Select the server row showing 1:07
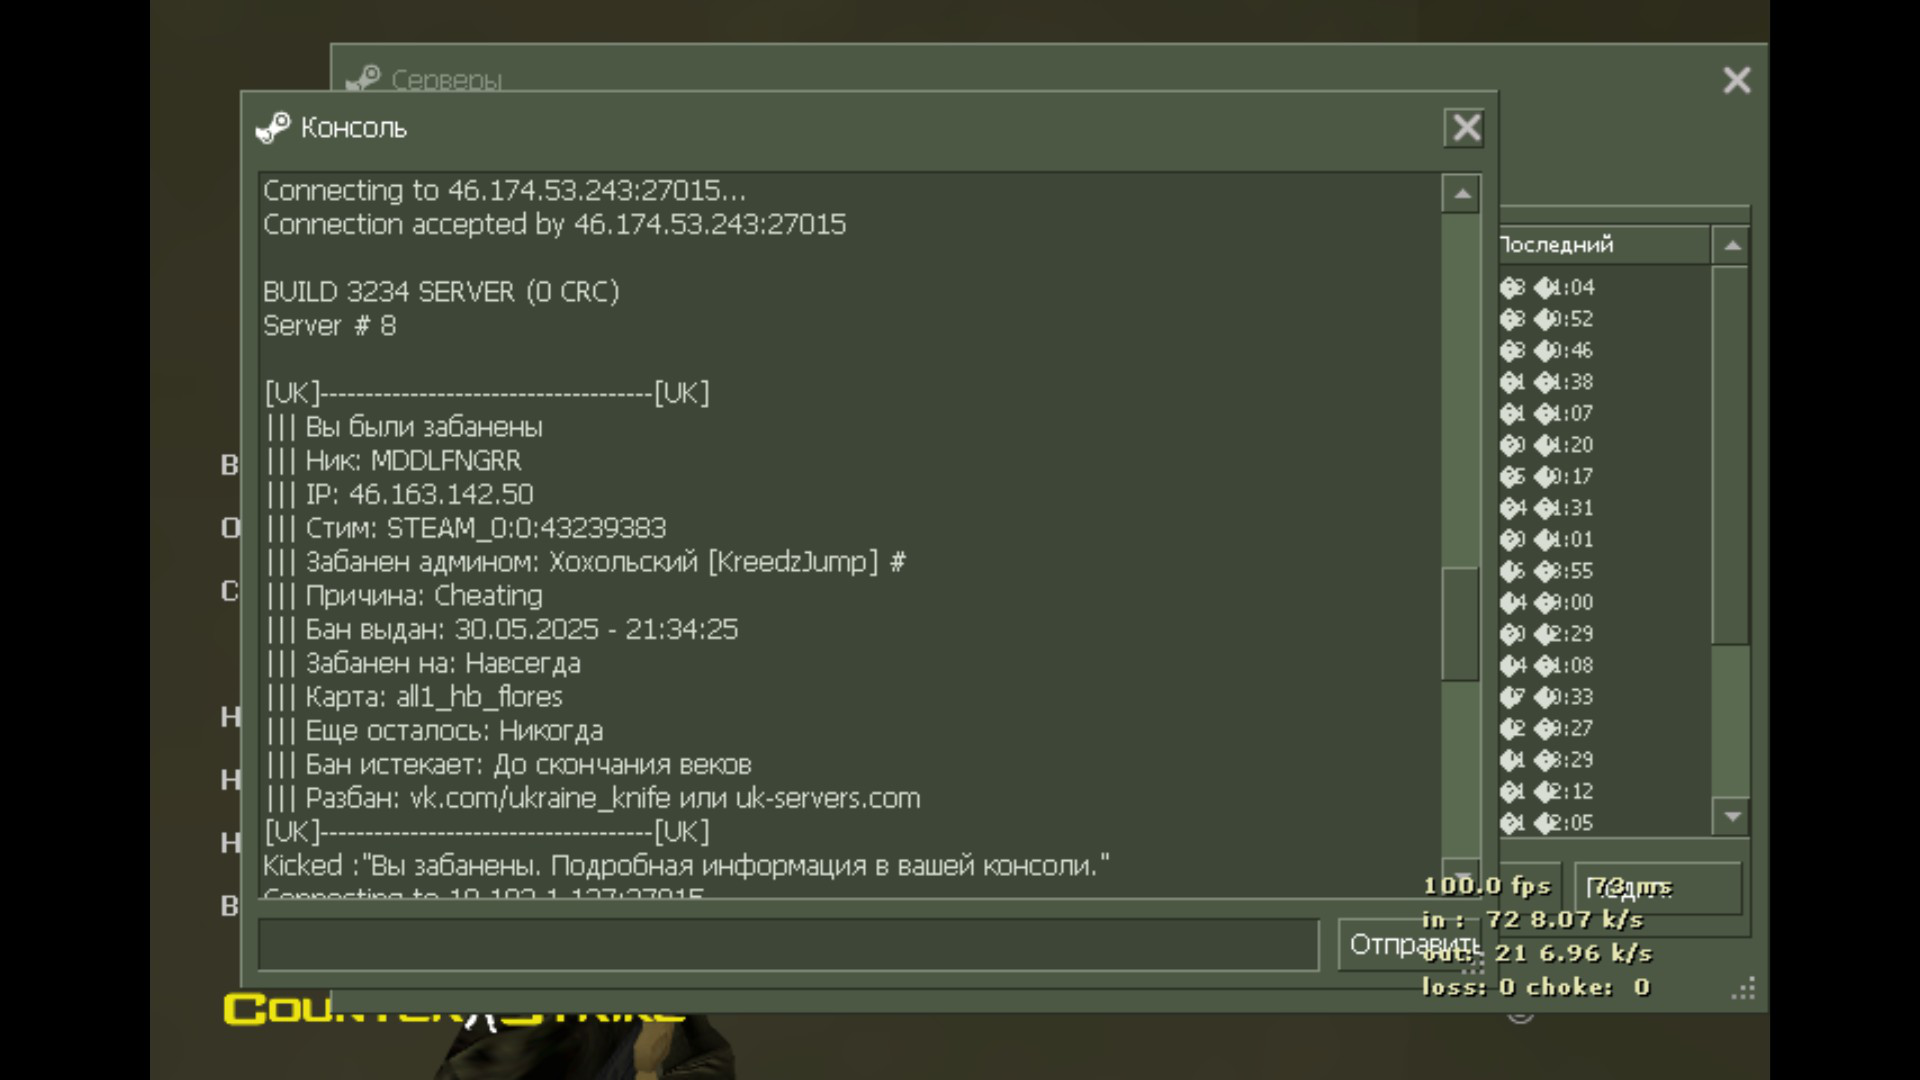This screenshot has width=1920, height=1080. pyautogui.click(x=1604, y=414)
